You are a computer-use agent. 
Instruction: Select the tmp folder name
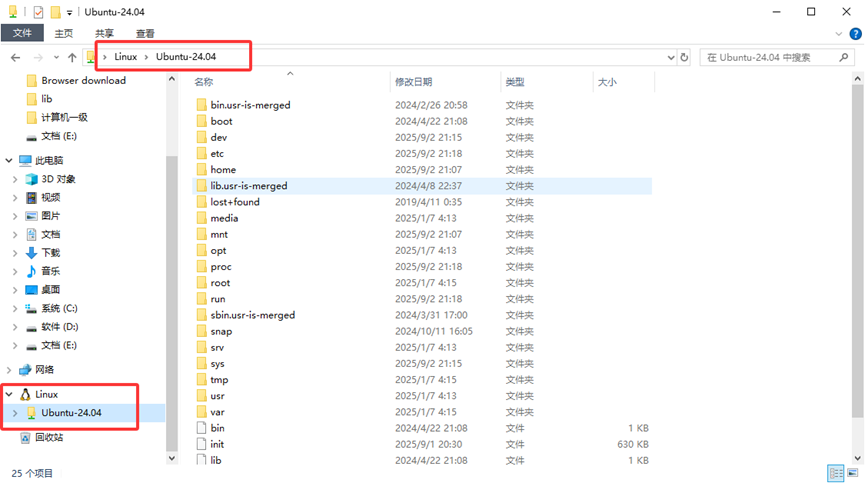pyautogui.click(x=219, y=380)
